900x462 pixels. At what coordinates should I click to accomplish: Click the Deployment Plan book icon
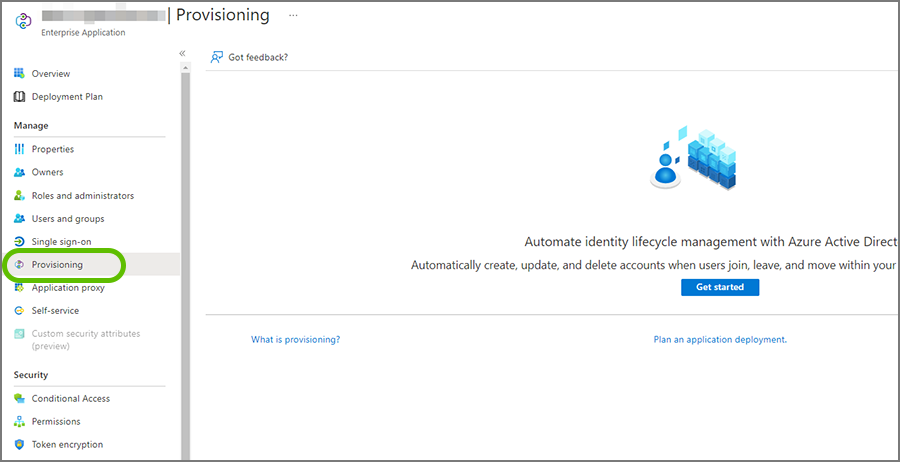pos(20,96)
